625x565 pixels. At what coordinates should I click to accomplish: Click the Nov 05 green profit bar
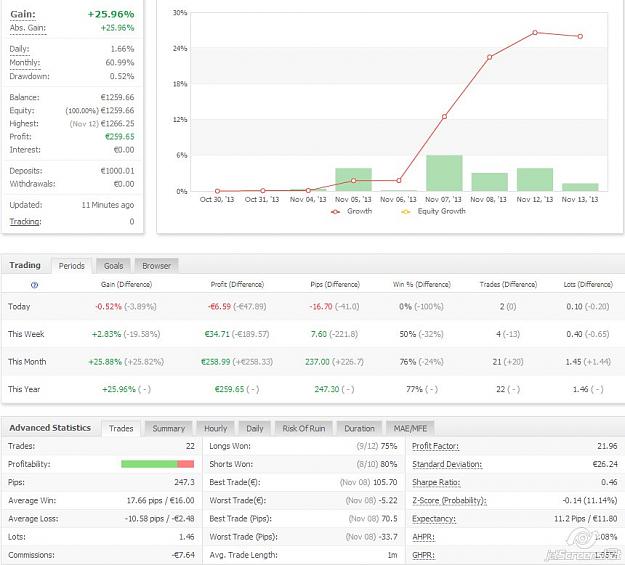tap(354, 179)
